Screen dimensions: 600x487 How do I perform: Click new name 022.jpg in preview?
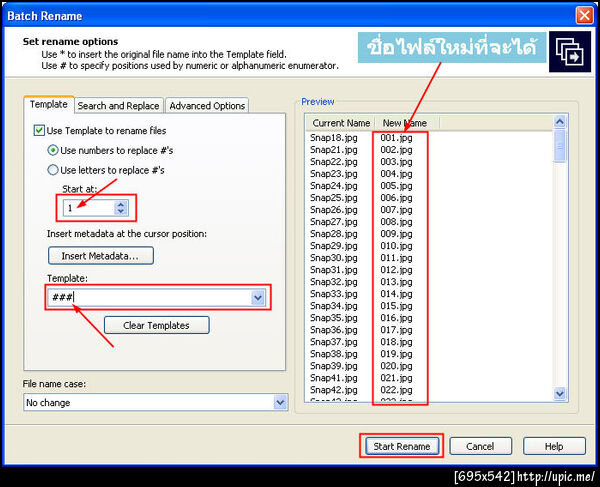pos(396,390)
